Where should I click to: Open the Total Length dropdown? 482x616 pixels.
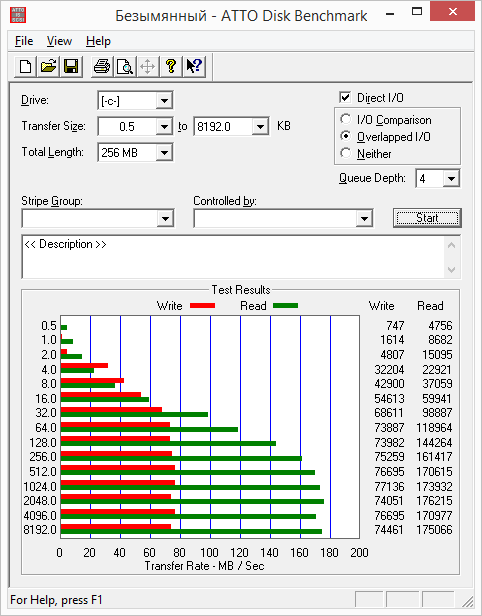[x=164, y=152]
